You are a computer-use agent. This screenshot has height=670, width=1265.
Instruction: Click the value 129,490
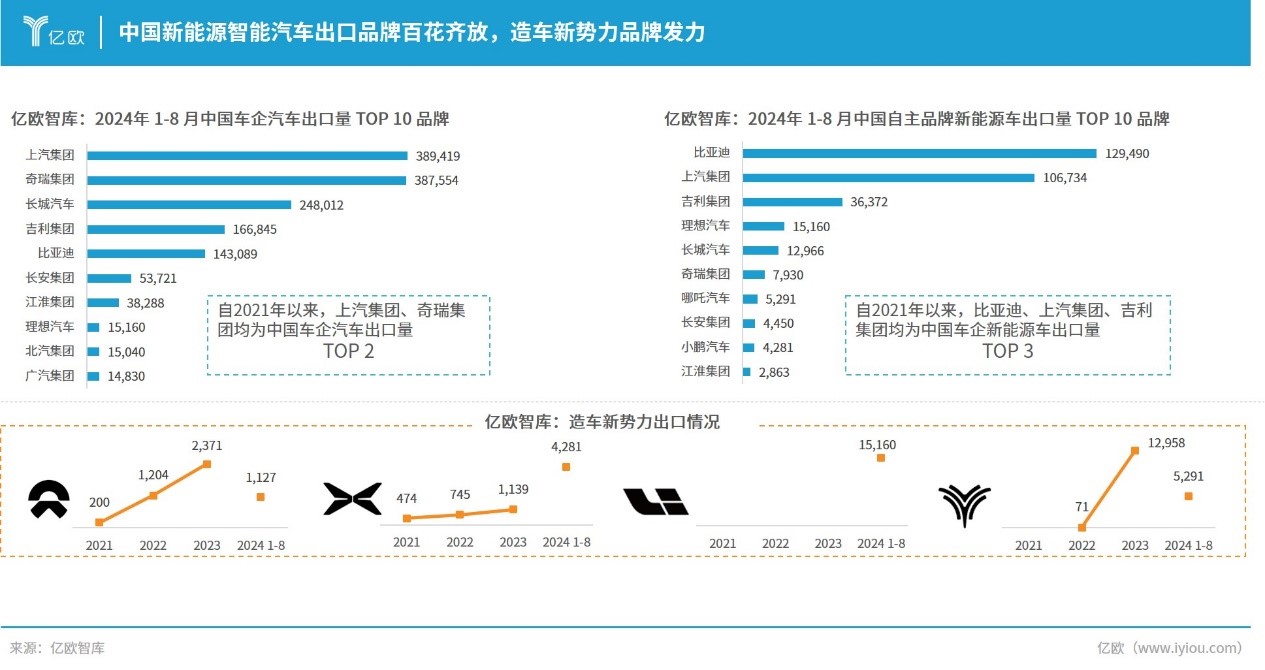click(x=1127, y=153)
